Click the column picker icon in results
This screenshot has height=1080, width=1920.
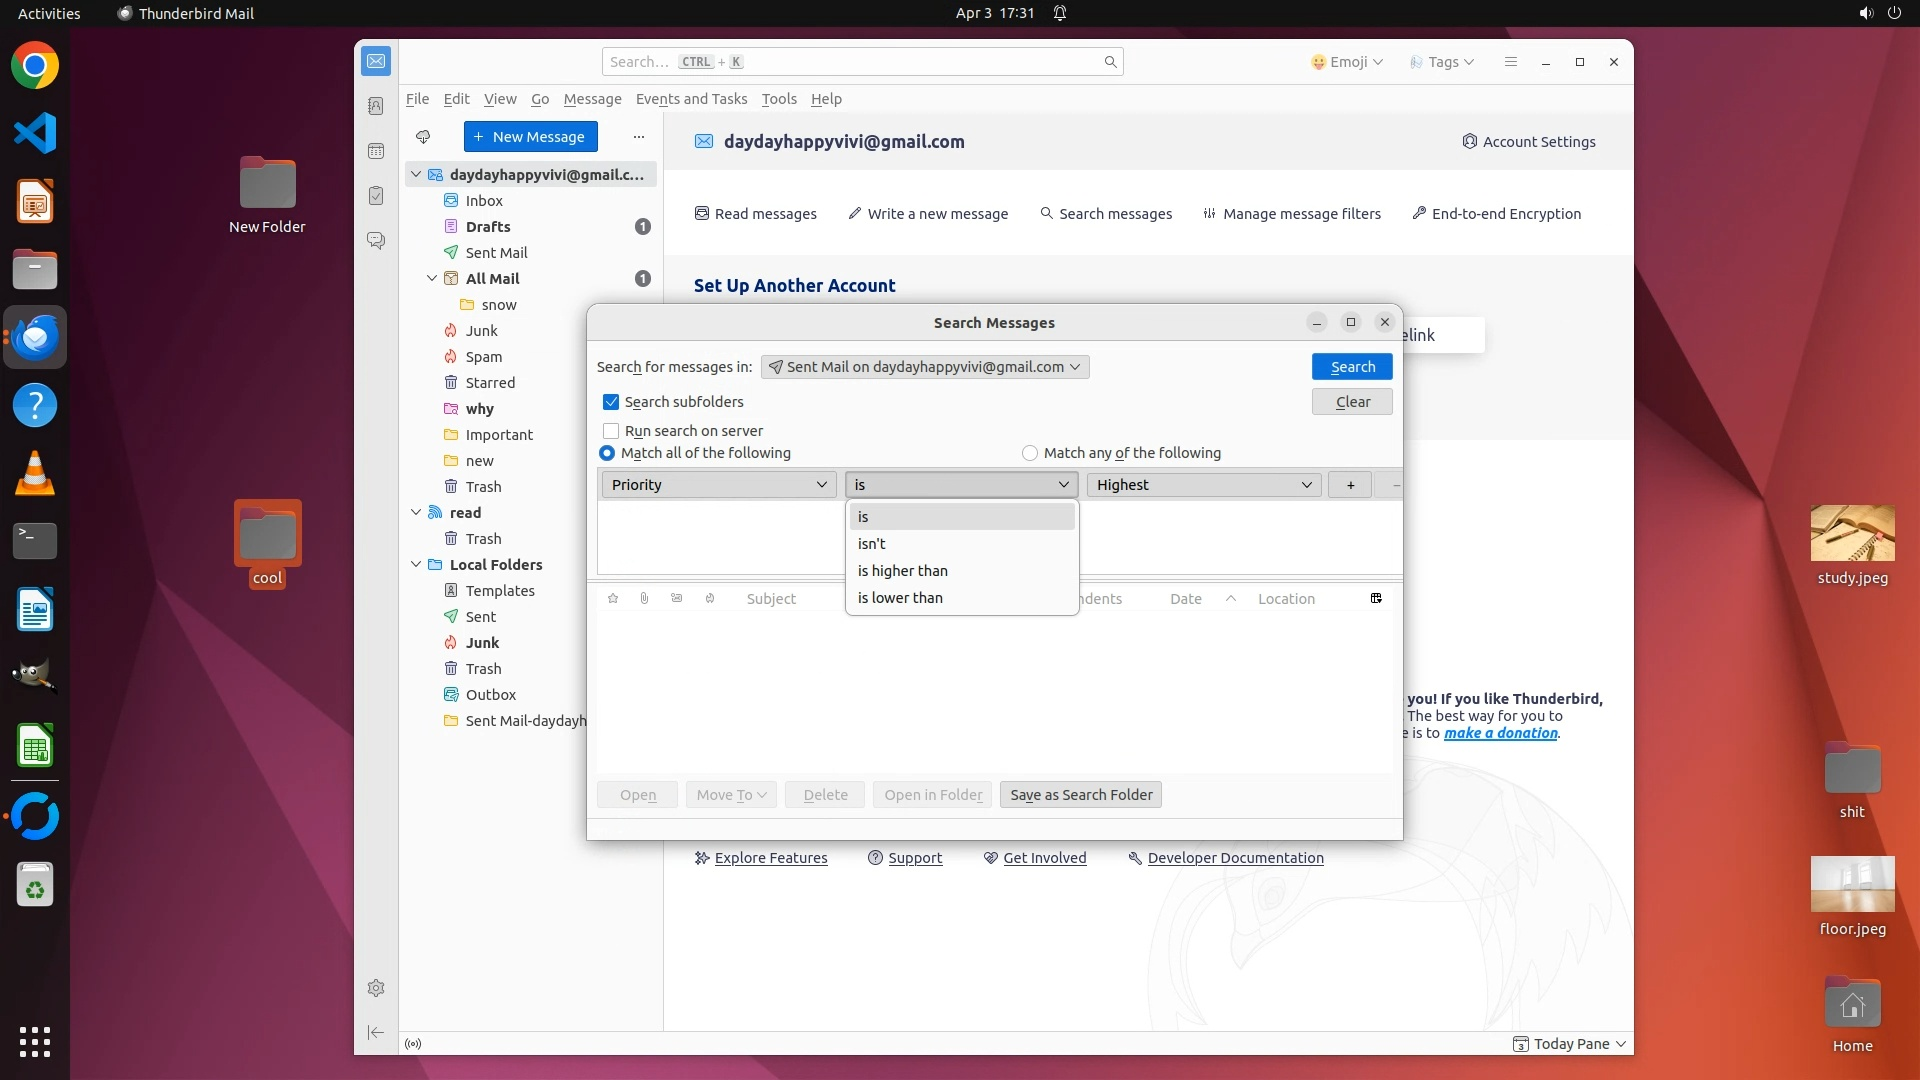pyautogui.click(x=1376, y=598)
